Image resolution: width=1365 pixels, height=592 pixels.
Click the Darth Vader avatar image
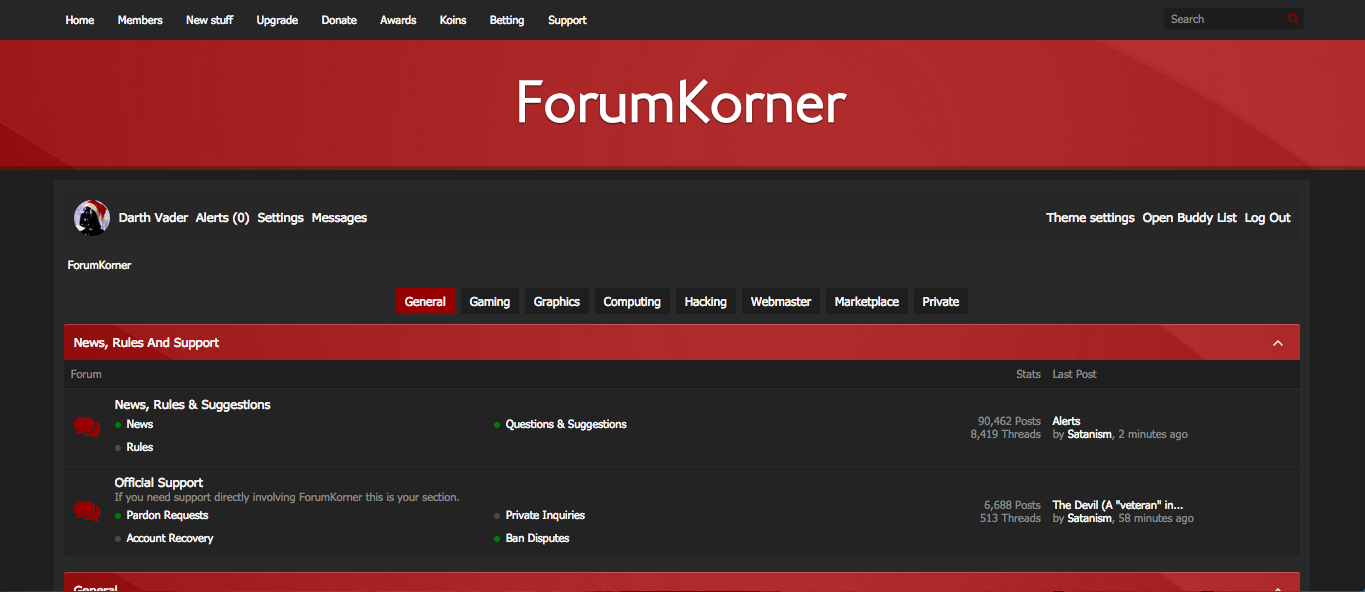91,217
